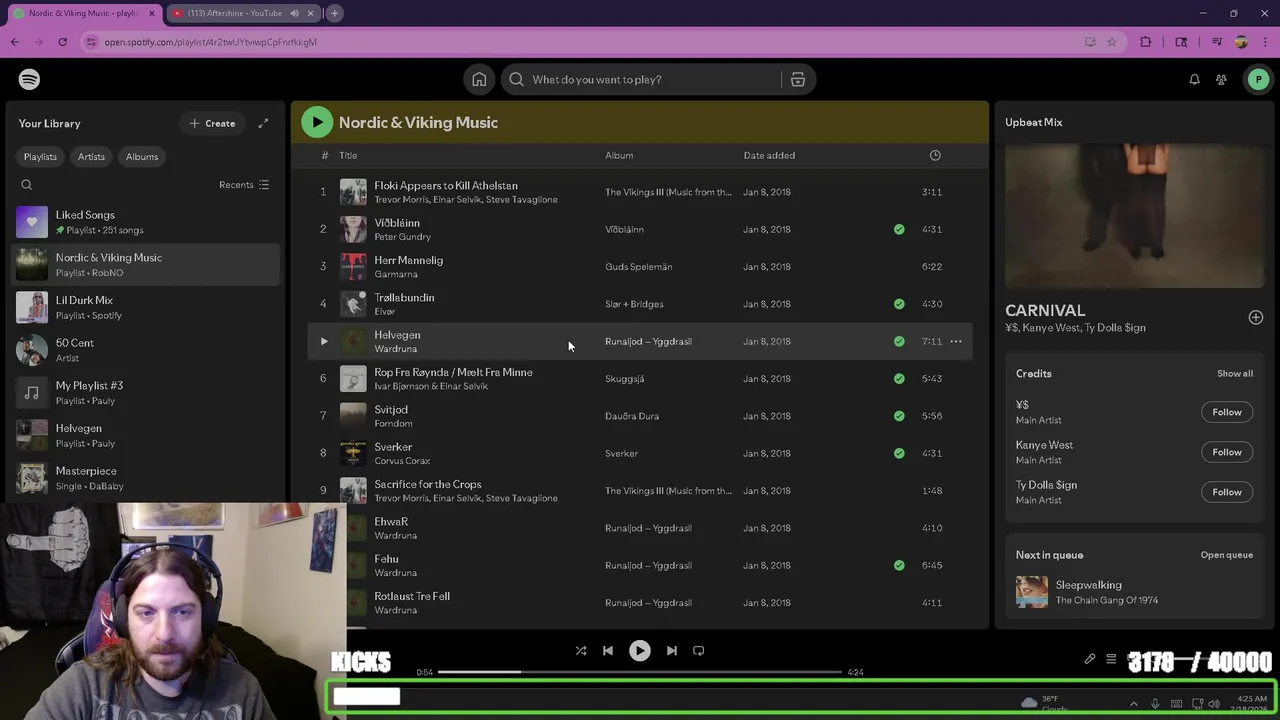Toggle saved checkmark for Svitjod
The width and height of the screenshot is (1280, 720).
[x=899, y=416]
